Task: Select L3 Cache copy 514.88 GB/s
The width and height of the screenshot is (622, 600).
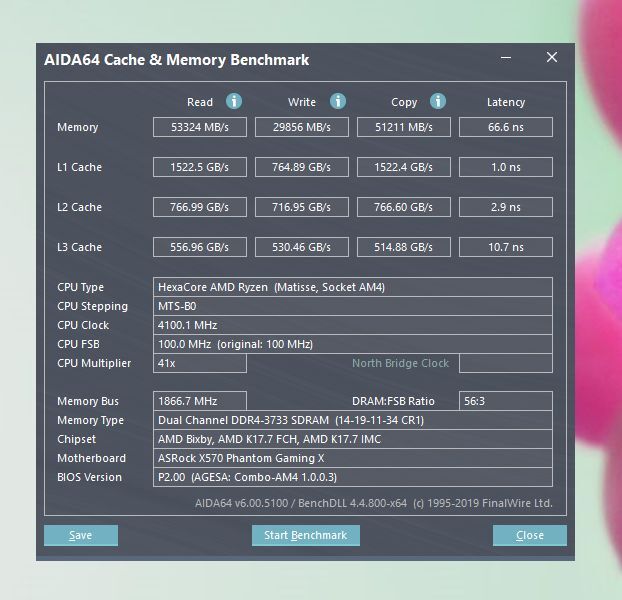Action: point(404,247)
